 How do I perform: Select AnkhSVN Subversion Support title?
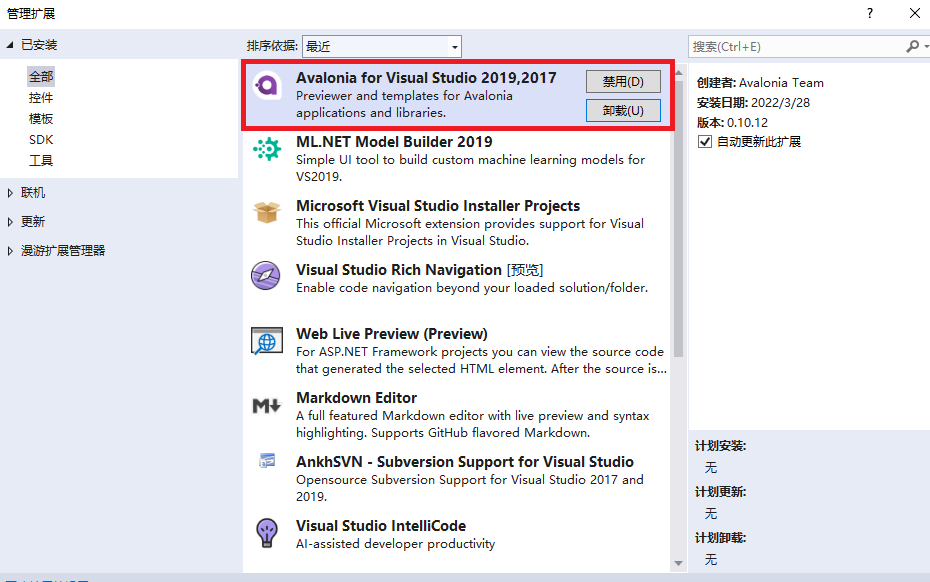tap(465, 462)
